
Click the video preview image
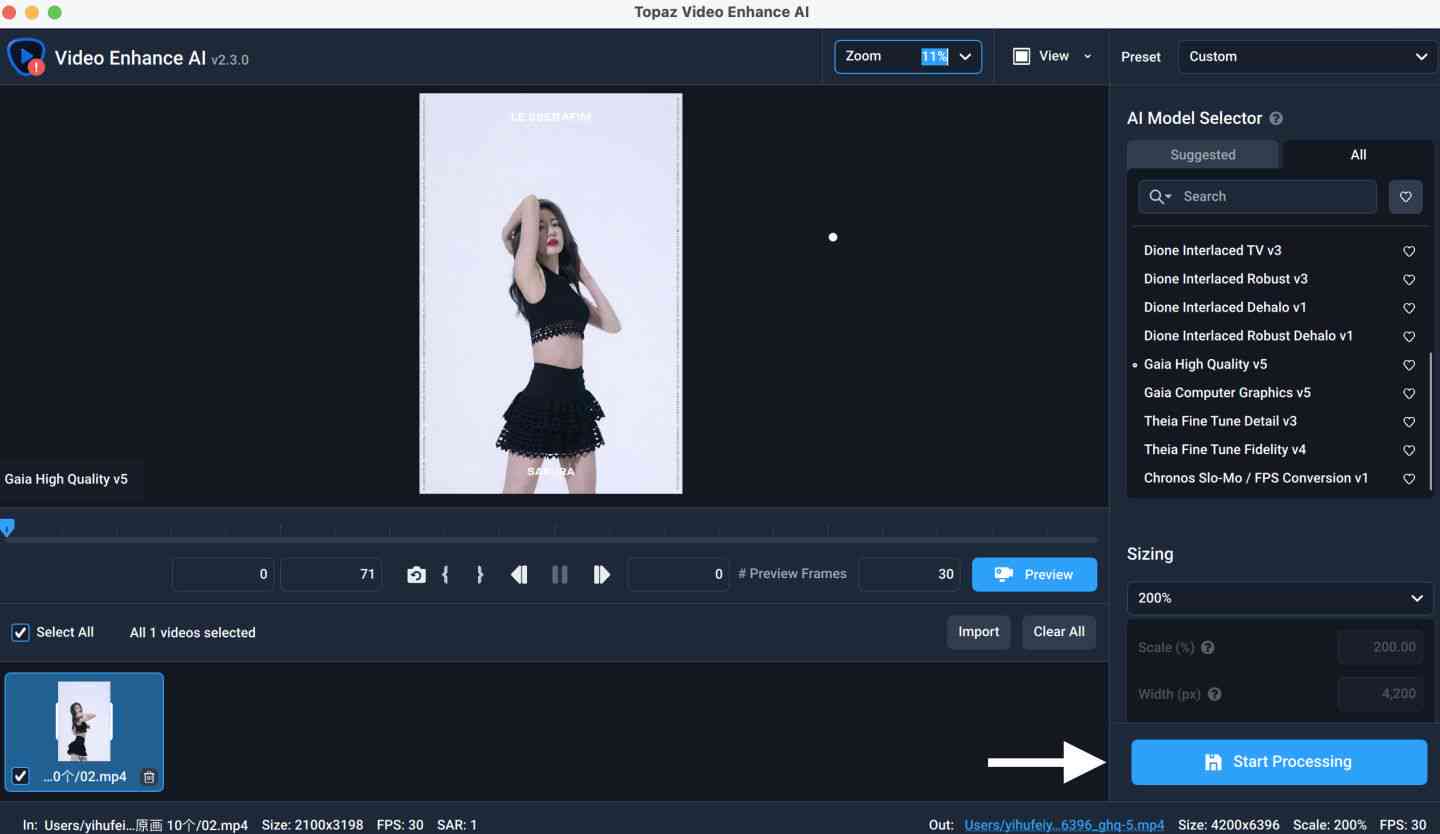tap(551, 294)
